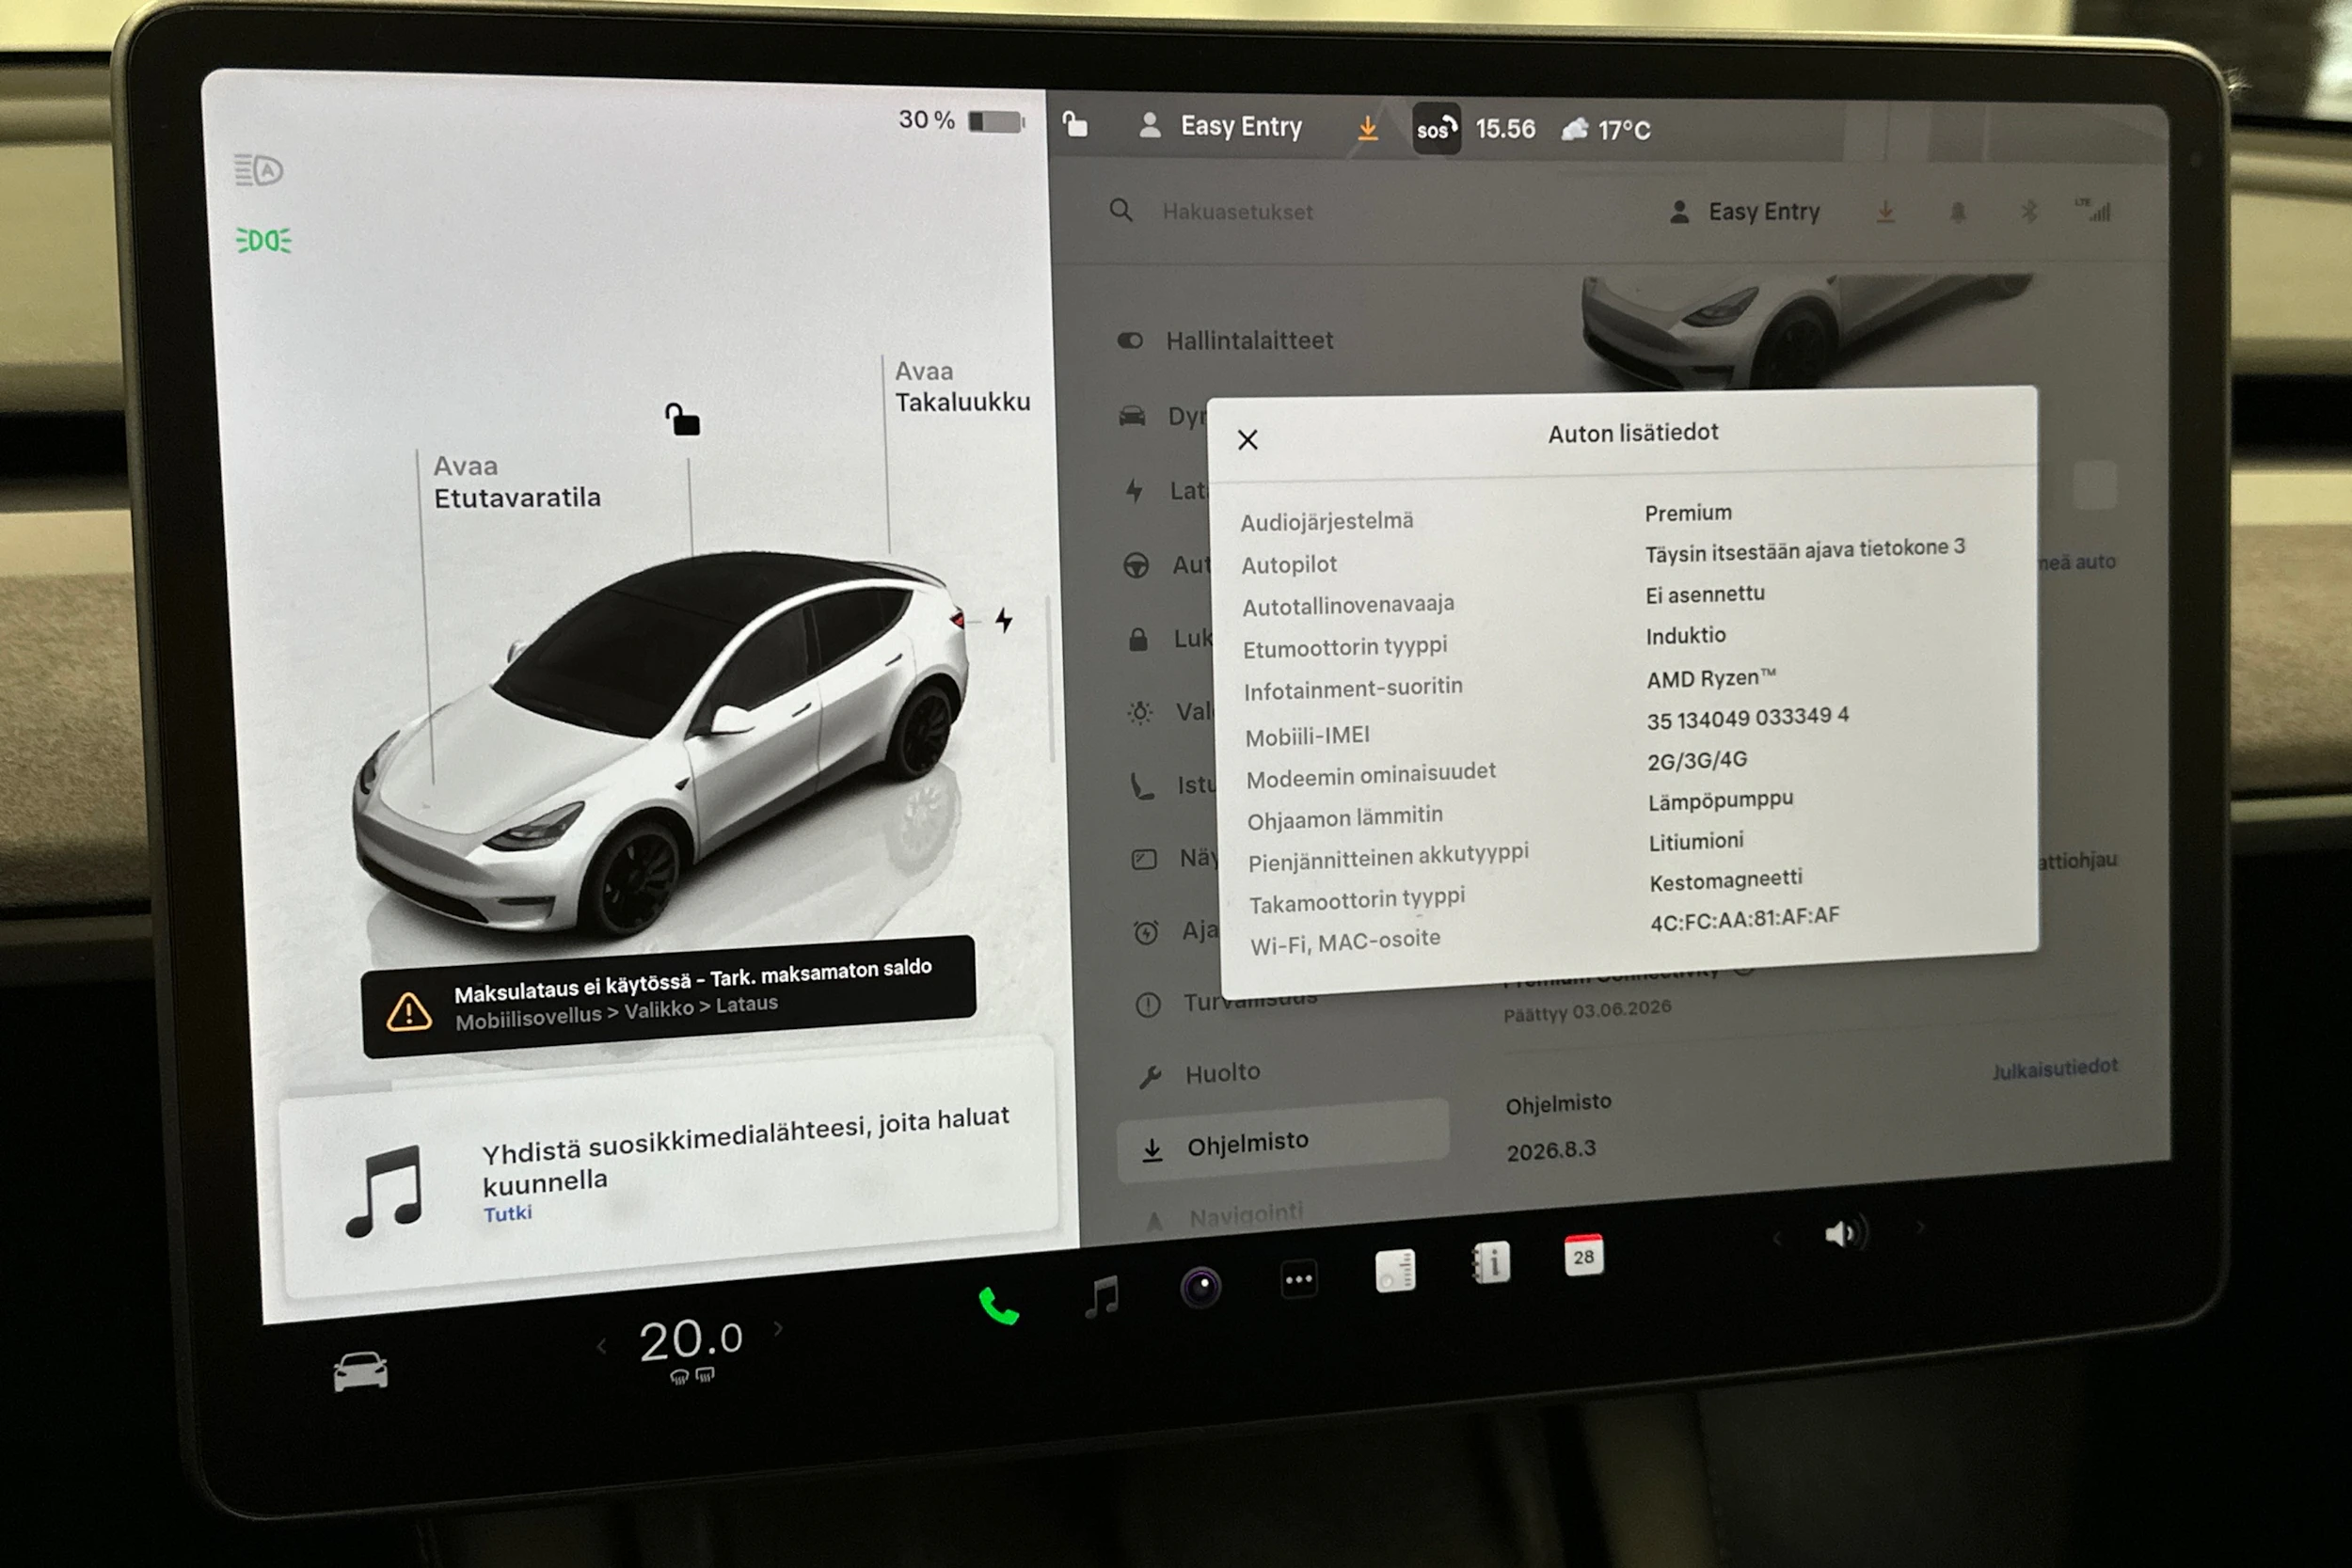Open the owner's manual info icon
This screenshot has width=2352, height=1568.
pyautogui.click(x=1490, y=1263)
